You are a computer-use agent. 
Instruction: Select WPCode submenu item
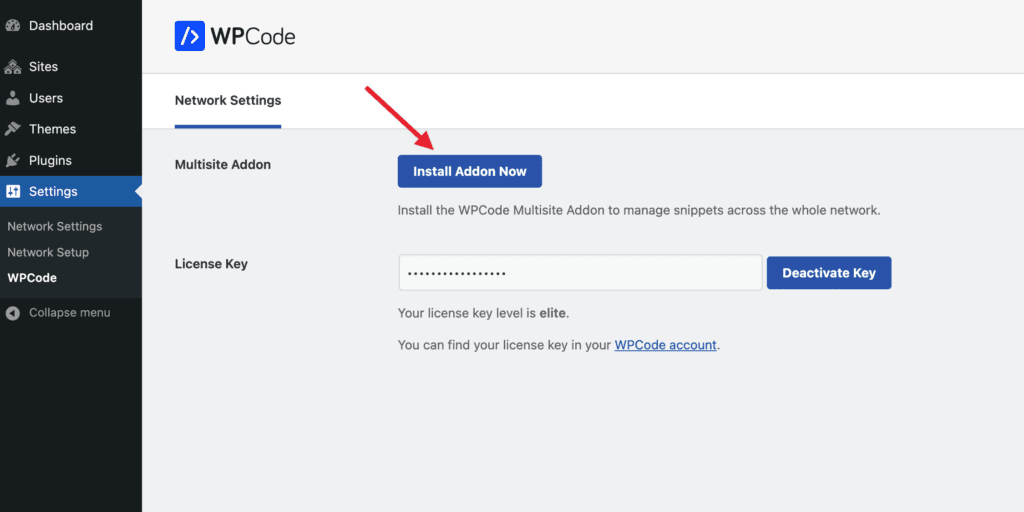click(x=32, y=278)
